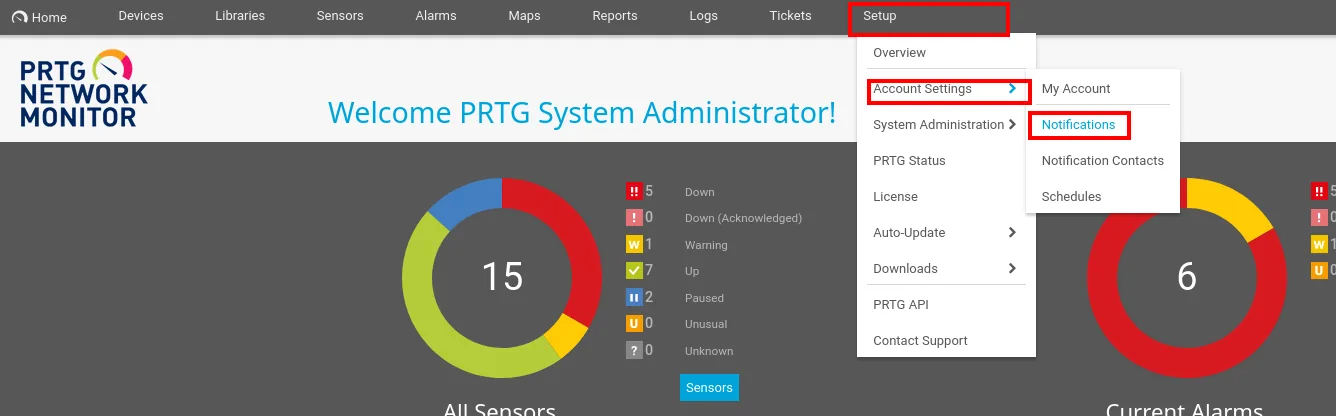Open Schedules settings
The image size is (1336, 416).
tap(1071, 196)
